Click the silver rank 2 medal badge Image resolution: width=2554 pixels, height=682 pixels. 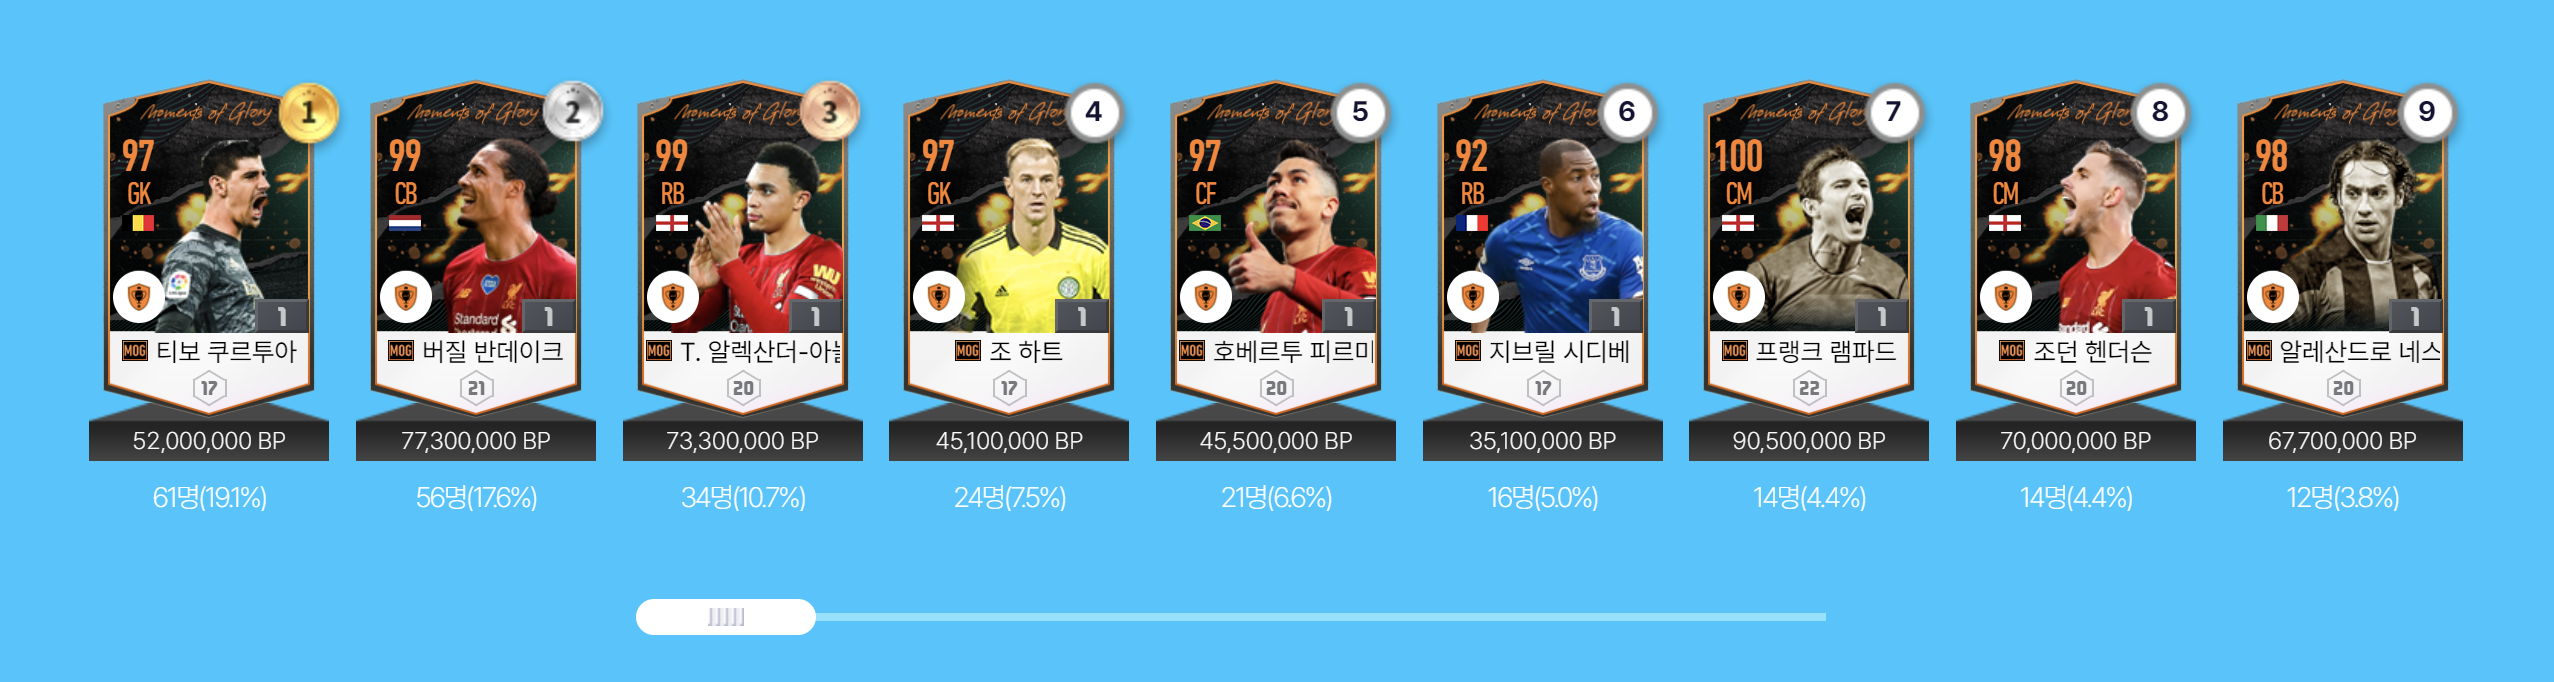[x=574, y=112]
